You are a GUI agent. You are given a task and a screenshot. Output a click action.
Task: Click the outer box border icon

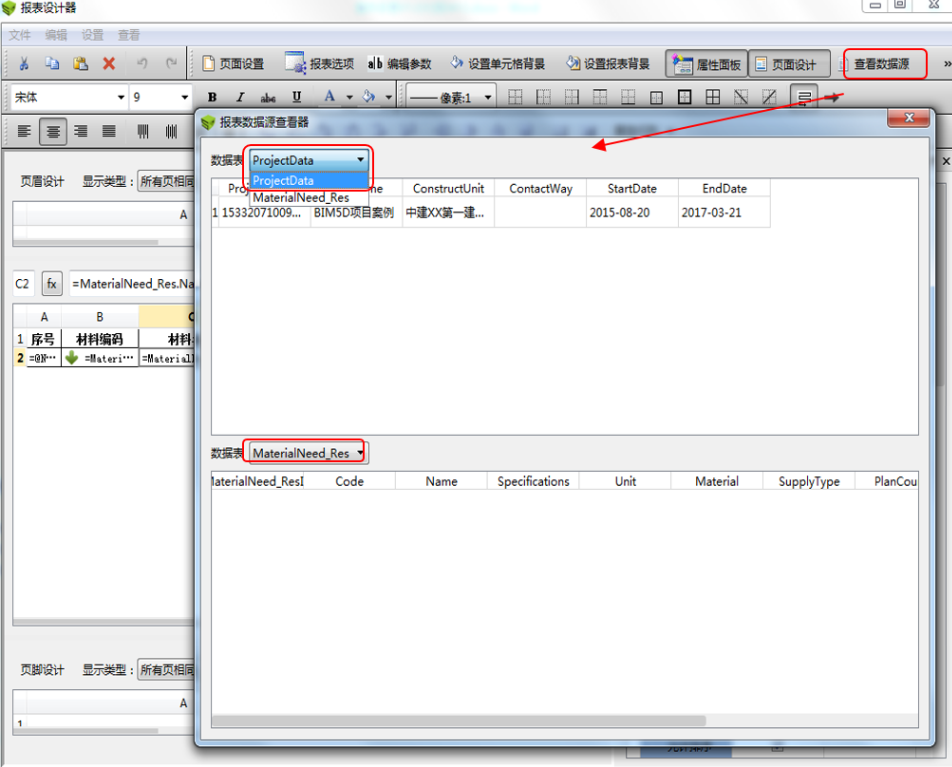[x=684, y=97]
